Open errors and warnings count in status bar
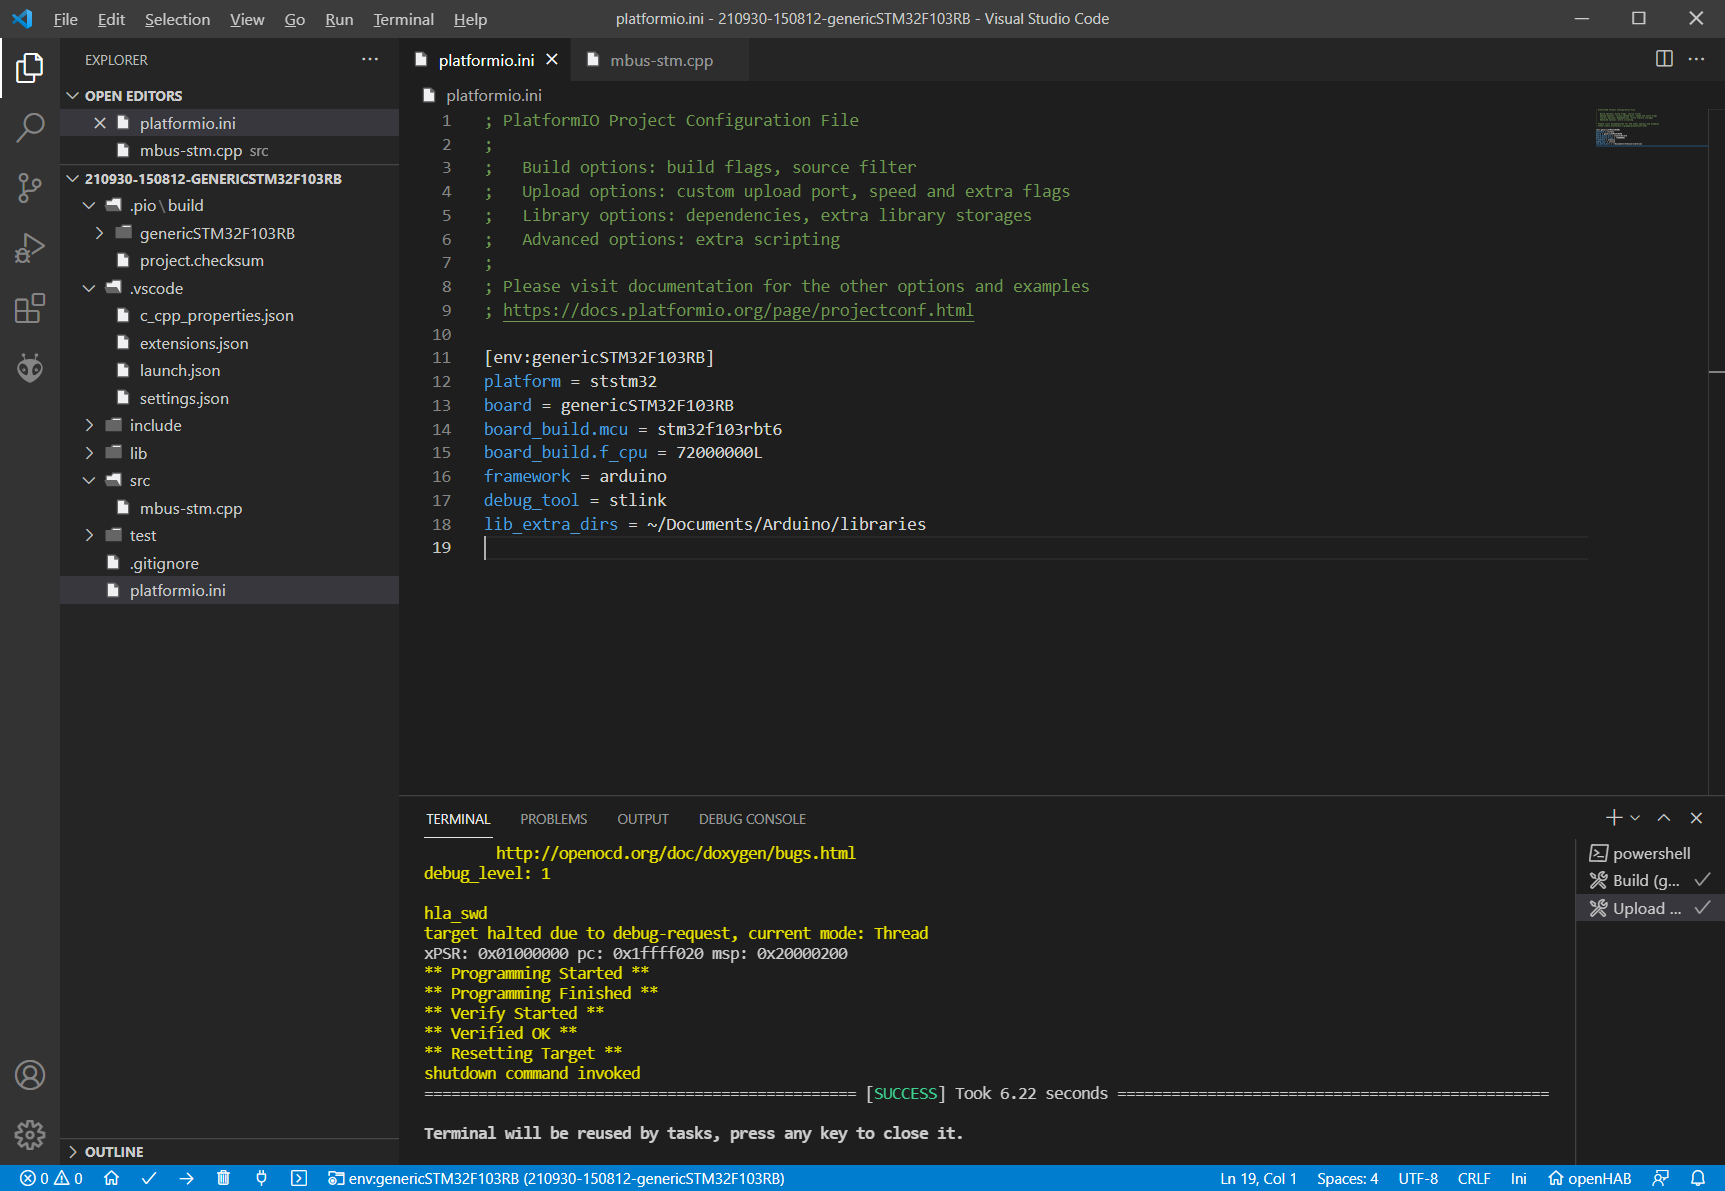Viewport: 1725px width, 1191px height. pyautogui.click(x=51, y=1178)
